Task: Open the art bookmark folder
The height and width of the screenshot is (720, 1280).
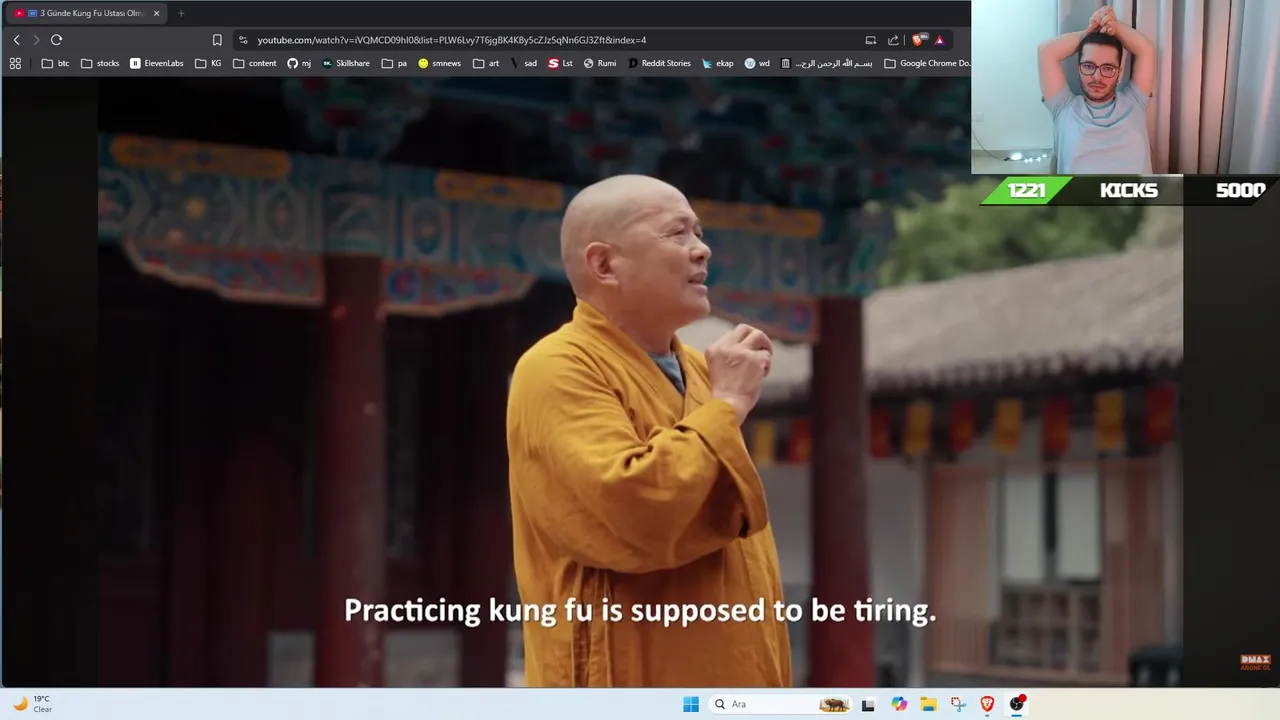Action: pos(486,63)
